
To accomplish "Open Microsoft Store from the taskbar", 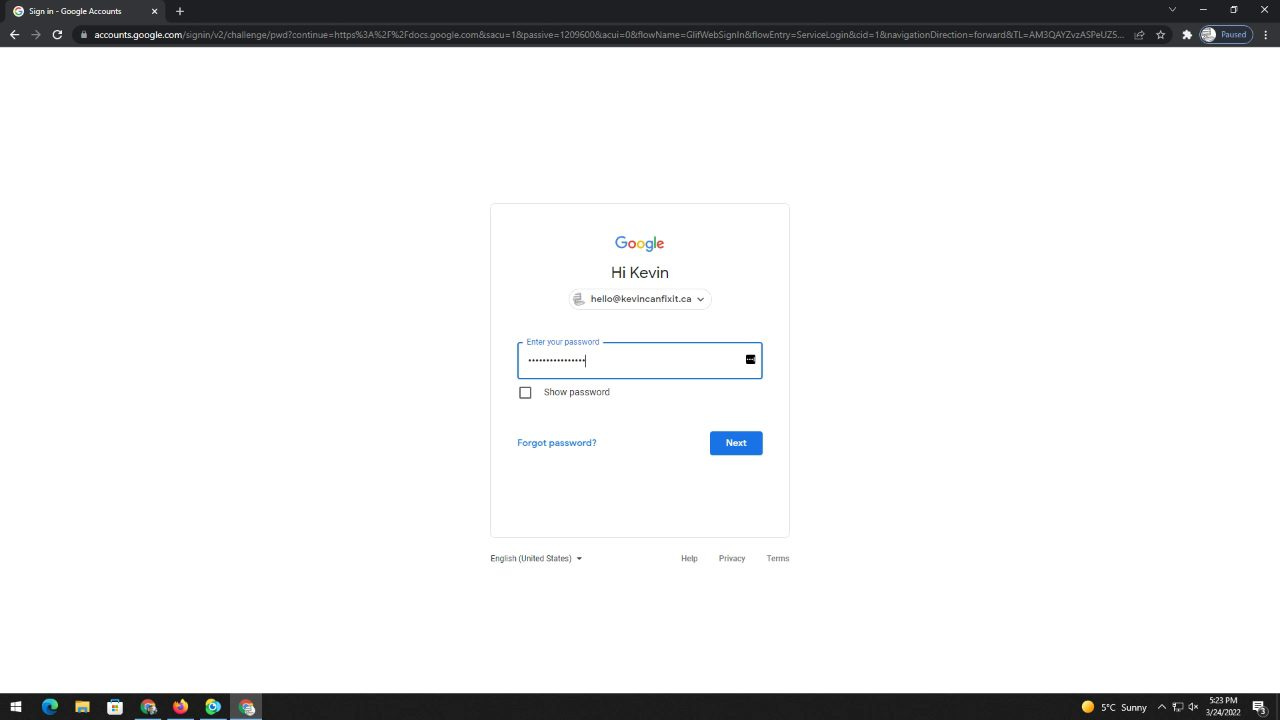I will (115, 707).
